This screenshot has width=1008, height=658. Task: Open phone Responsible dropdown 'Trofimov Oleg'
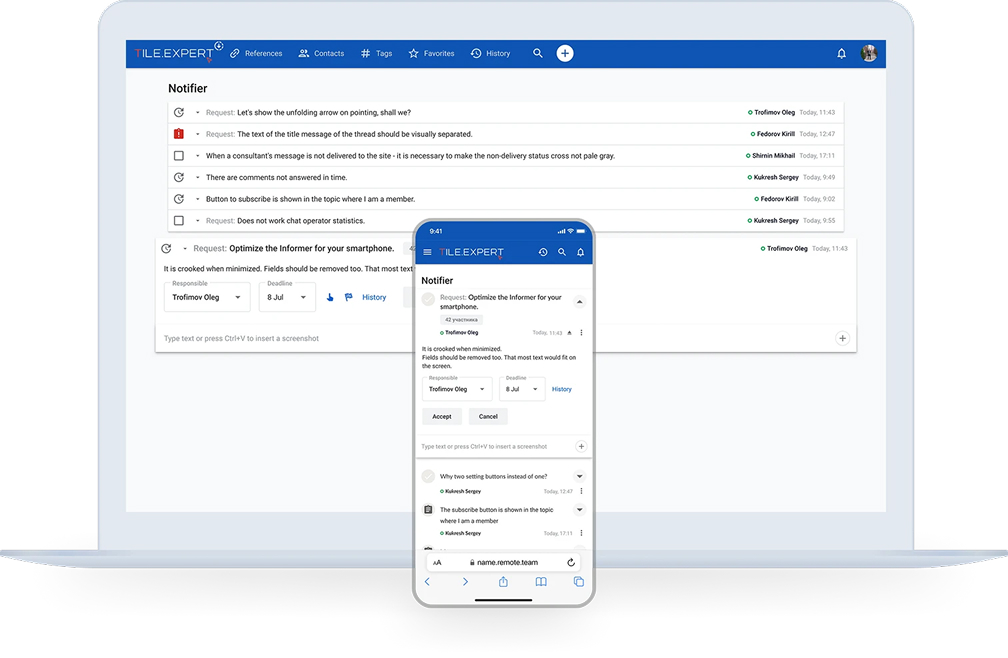pyautogui.click(x=457, y=389)
